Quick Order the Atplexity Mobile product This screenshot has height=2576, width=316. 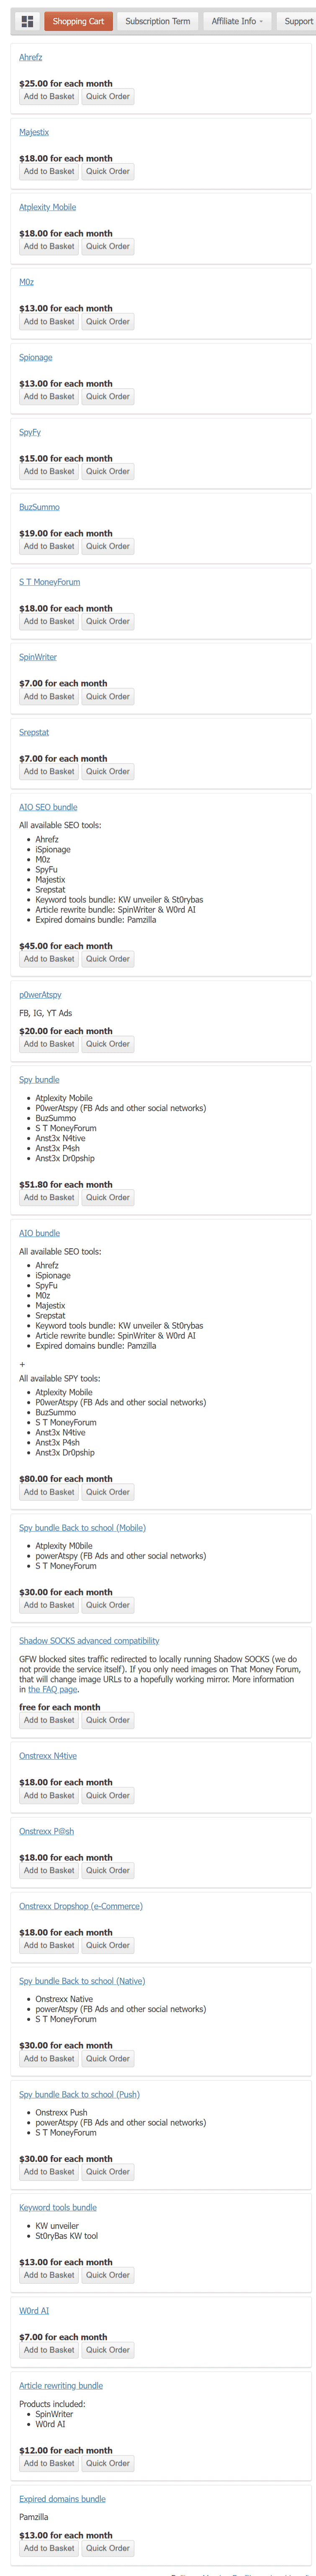point(108,246)
